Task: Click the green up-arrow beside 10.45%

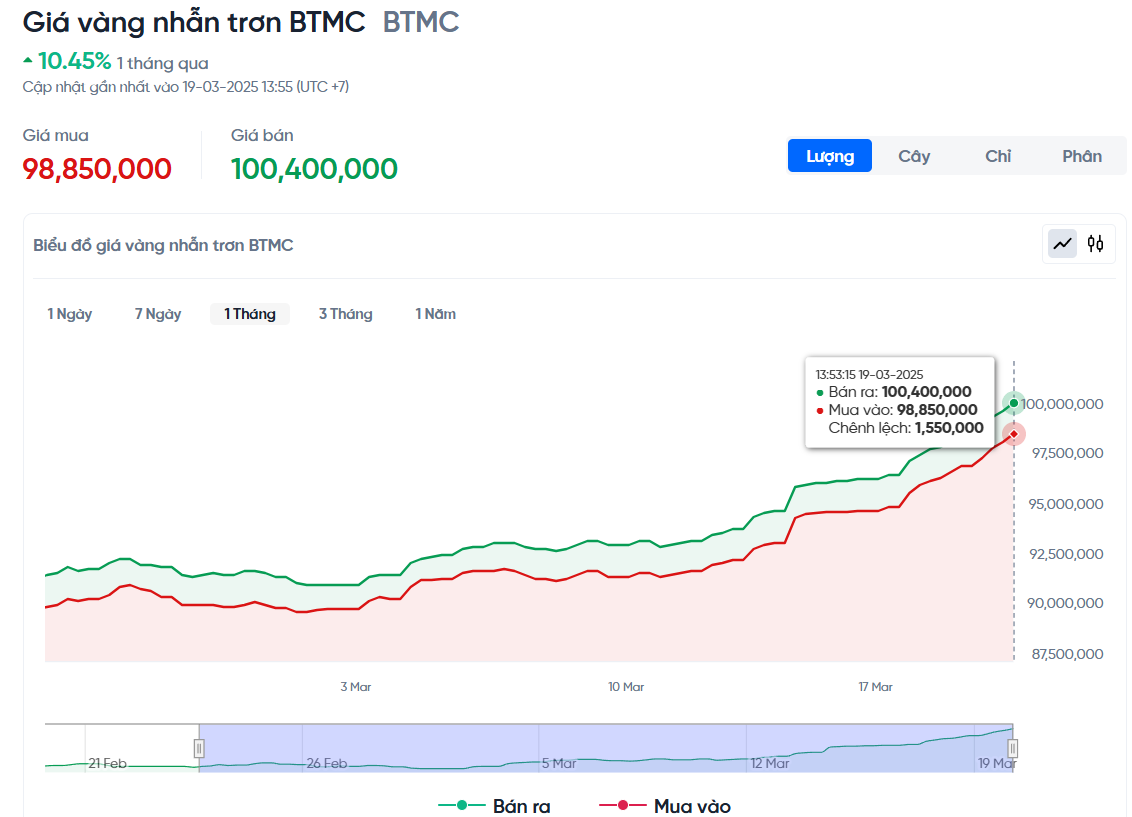Action: point(28,61)
